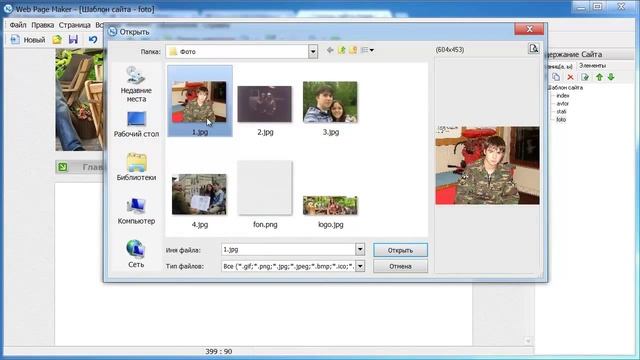
Task: Select the index page in site tree
Action: tap(563, 96)
